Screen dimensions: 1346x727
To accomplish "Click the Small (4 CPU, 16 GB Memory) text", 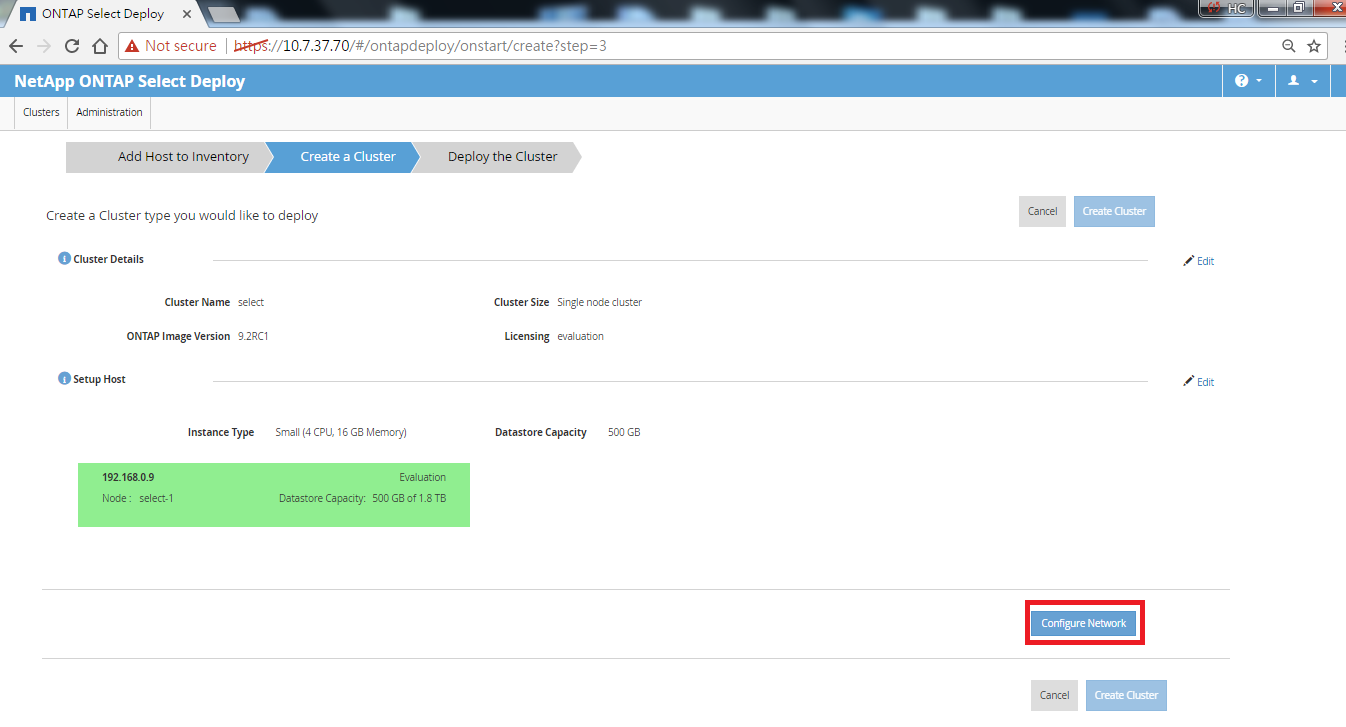I will click(341, 433).
